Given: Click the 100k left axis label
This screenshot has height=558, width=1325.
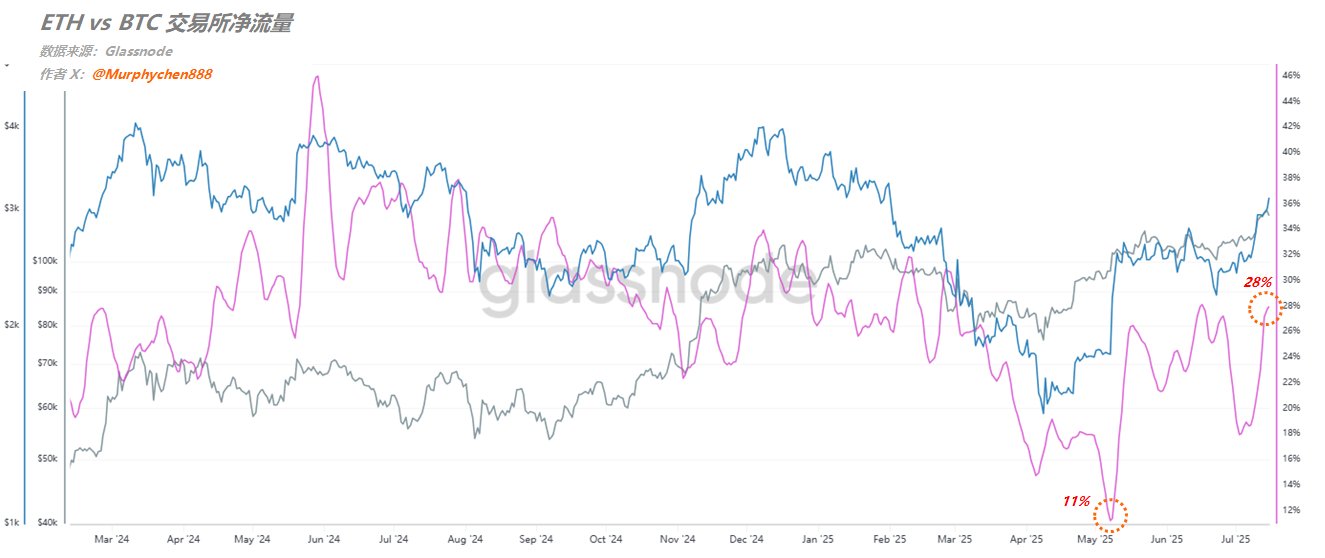Looking at the screenshot, I should 46,260.
